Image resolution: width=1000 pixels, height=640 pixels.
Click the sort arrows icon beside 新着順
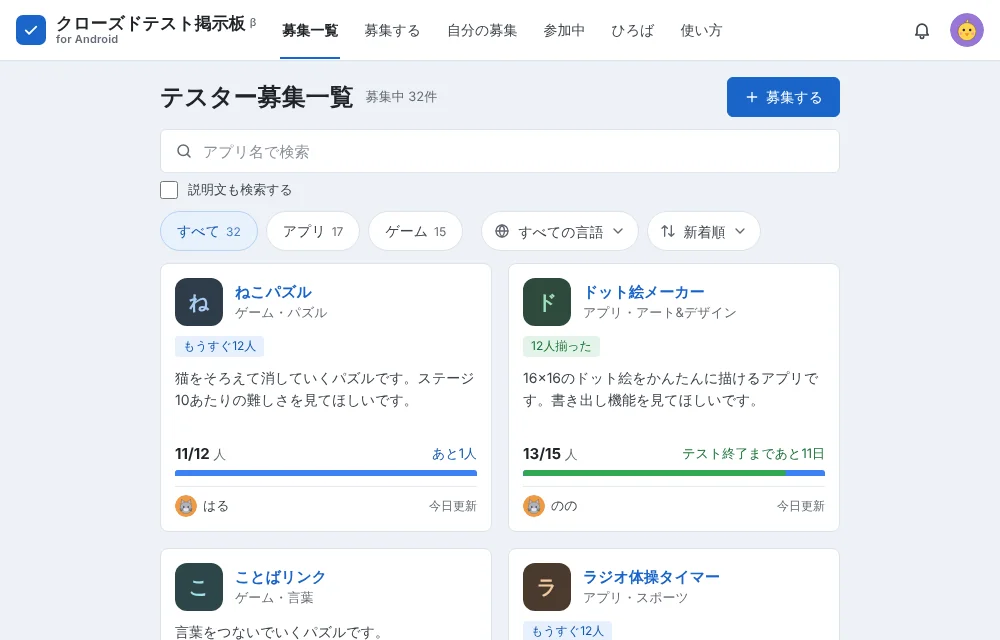click(668, 231)
